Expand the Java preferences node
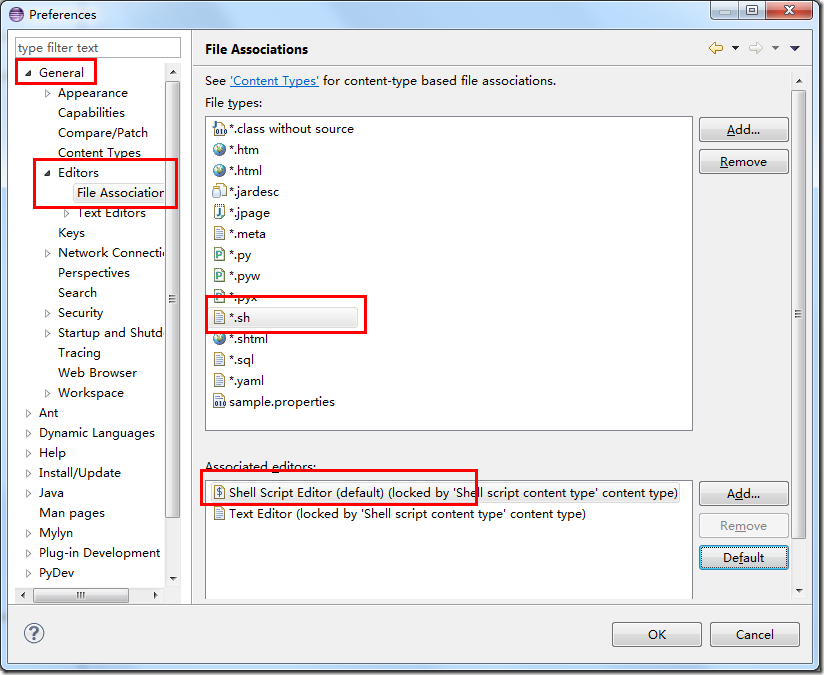 (x=28, y=493)
